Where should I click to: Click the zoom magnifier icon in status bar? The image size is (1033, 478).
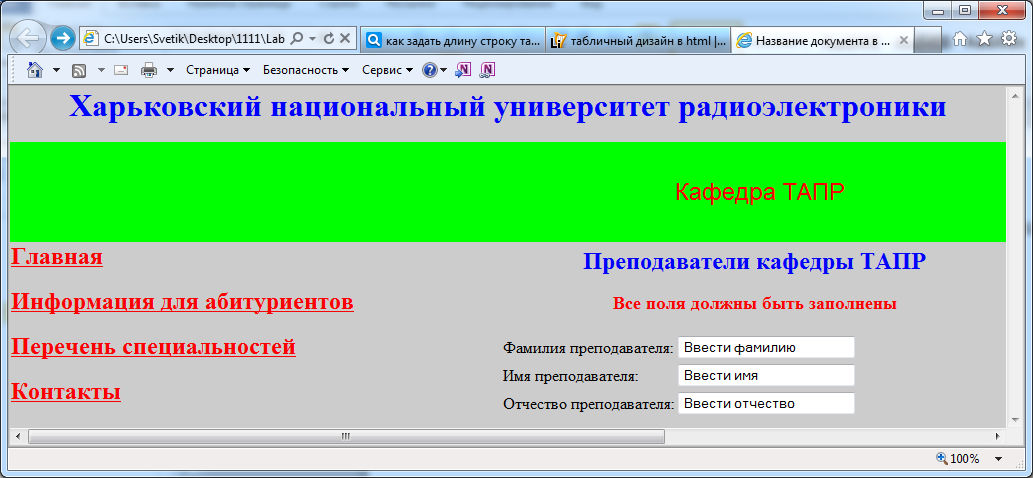(941, 458)
